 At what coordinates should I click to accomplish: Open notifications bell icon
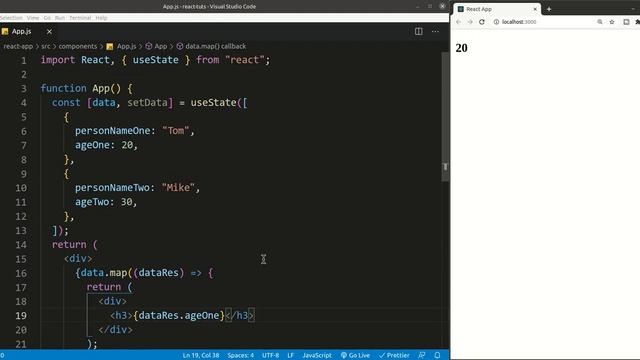click(437, 356)
